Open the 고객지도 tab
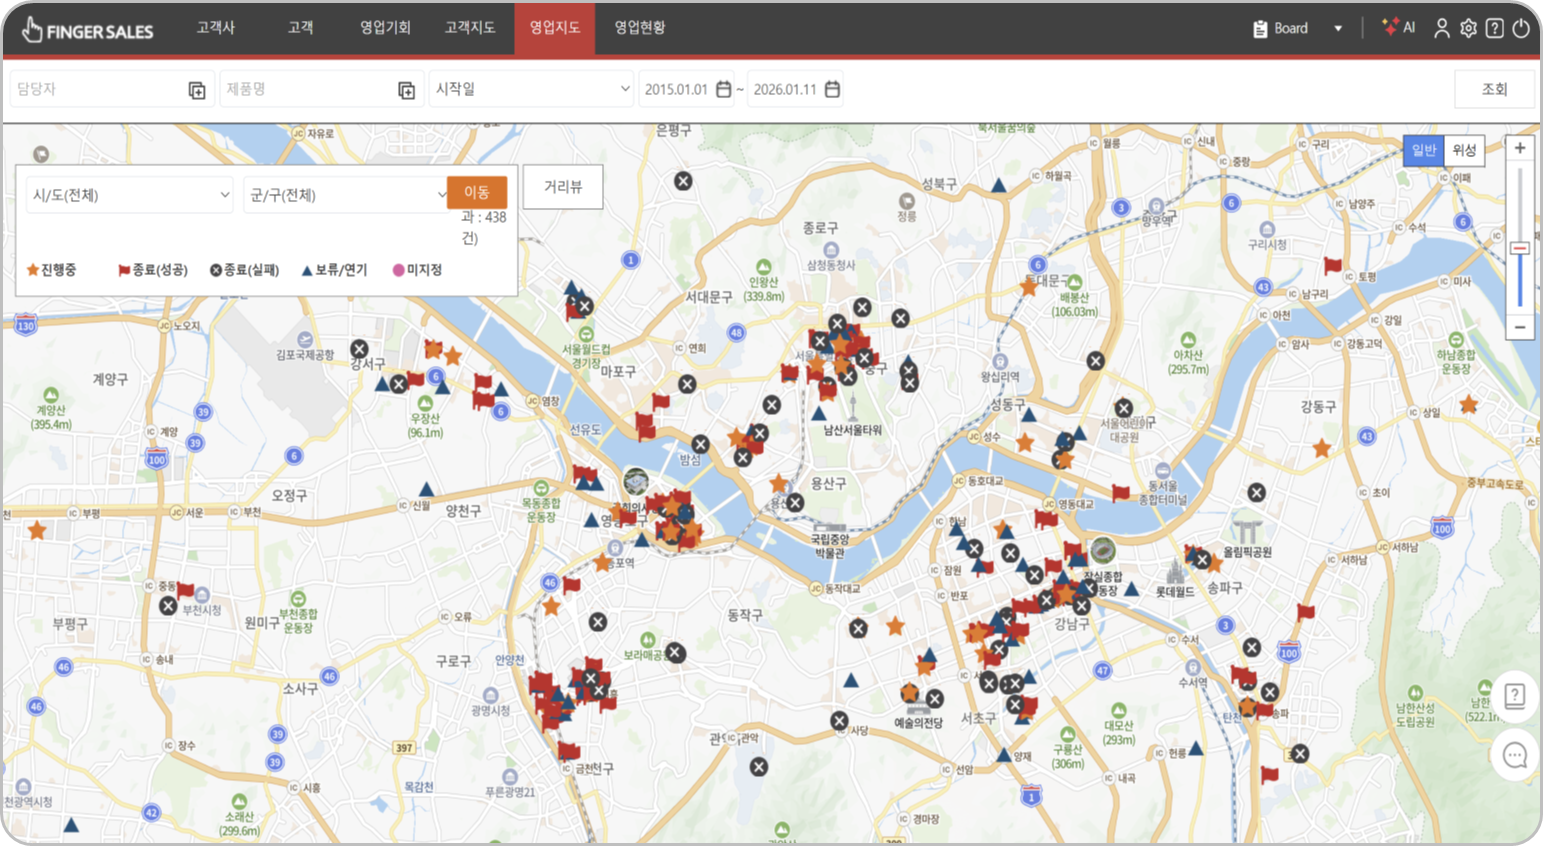The width and height of the screenshot is (1543, 846). 470,28
